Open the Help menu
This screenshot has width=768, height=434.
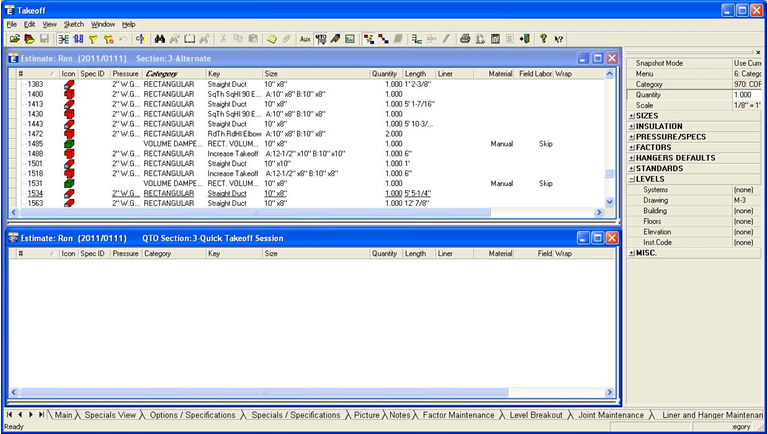[128, 24]
